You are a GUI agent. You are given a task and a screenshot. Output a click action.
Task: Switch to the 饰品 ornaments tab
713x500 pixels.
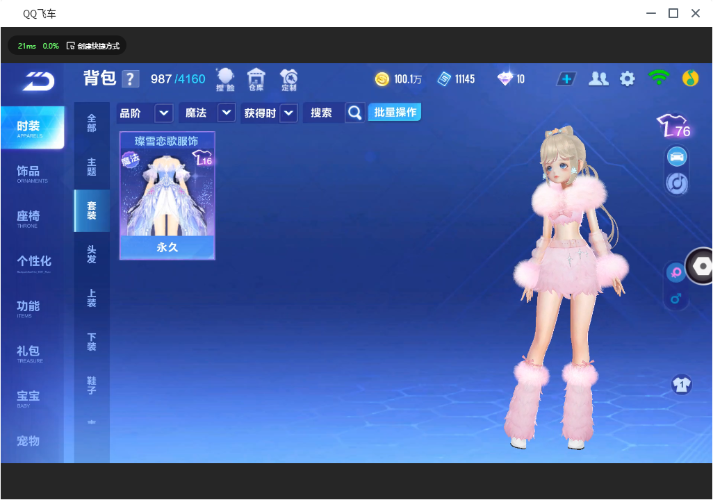32,173
